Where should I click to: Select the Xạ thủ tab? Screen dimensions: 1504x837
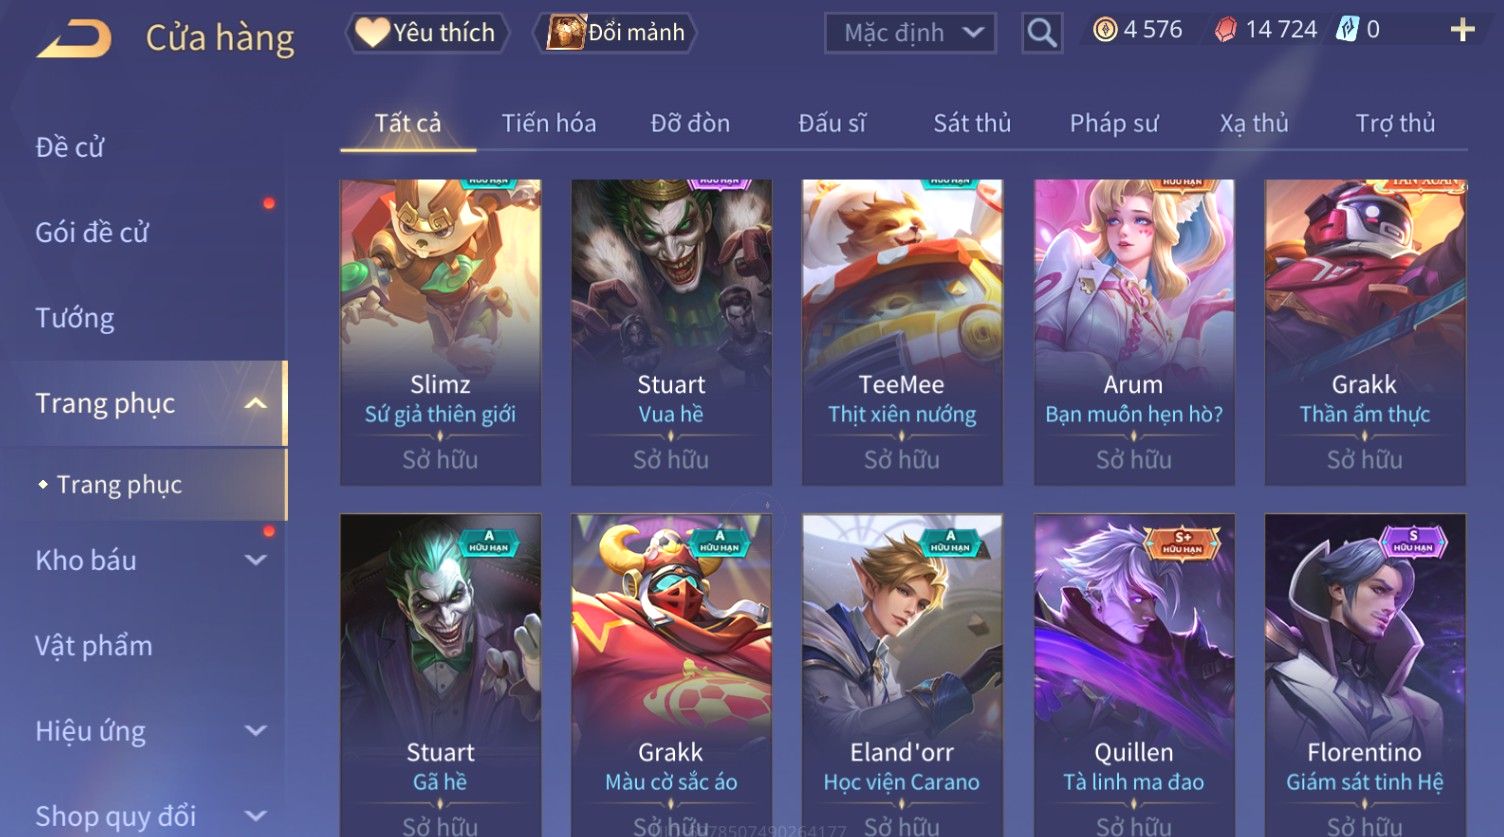pos(1254,123)
